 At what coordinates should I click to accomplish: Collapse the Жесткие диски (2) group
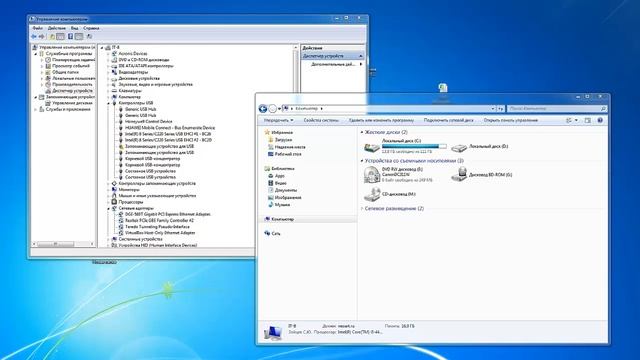click(x=362, y=132)
